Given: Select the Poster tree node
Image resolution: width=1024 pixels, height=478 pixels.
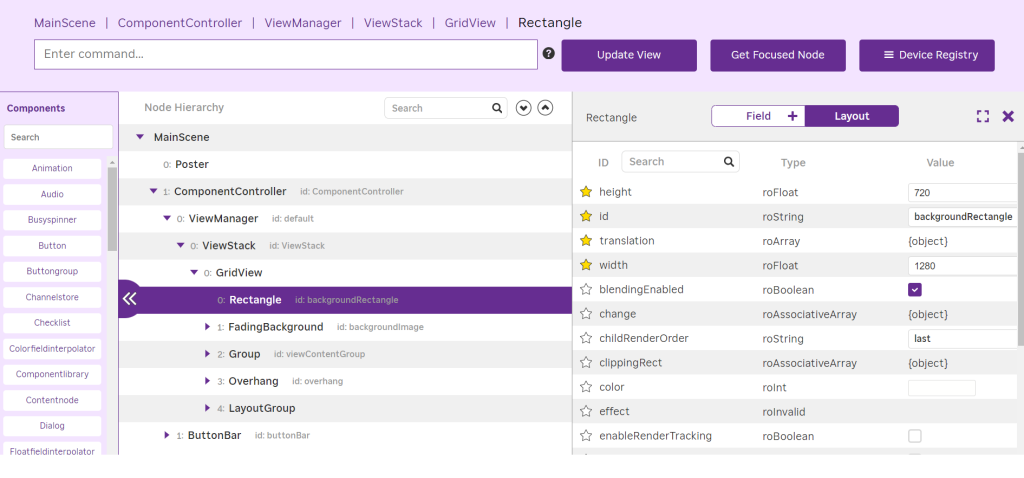Looking at the screenshot, I should coord(192,165).
